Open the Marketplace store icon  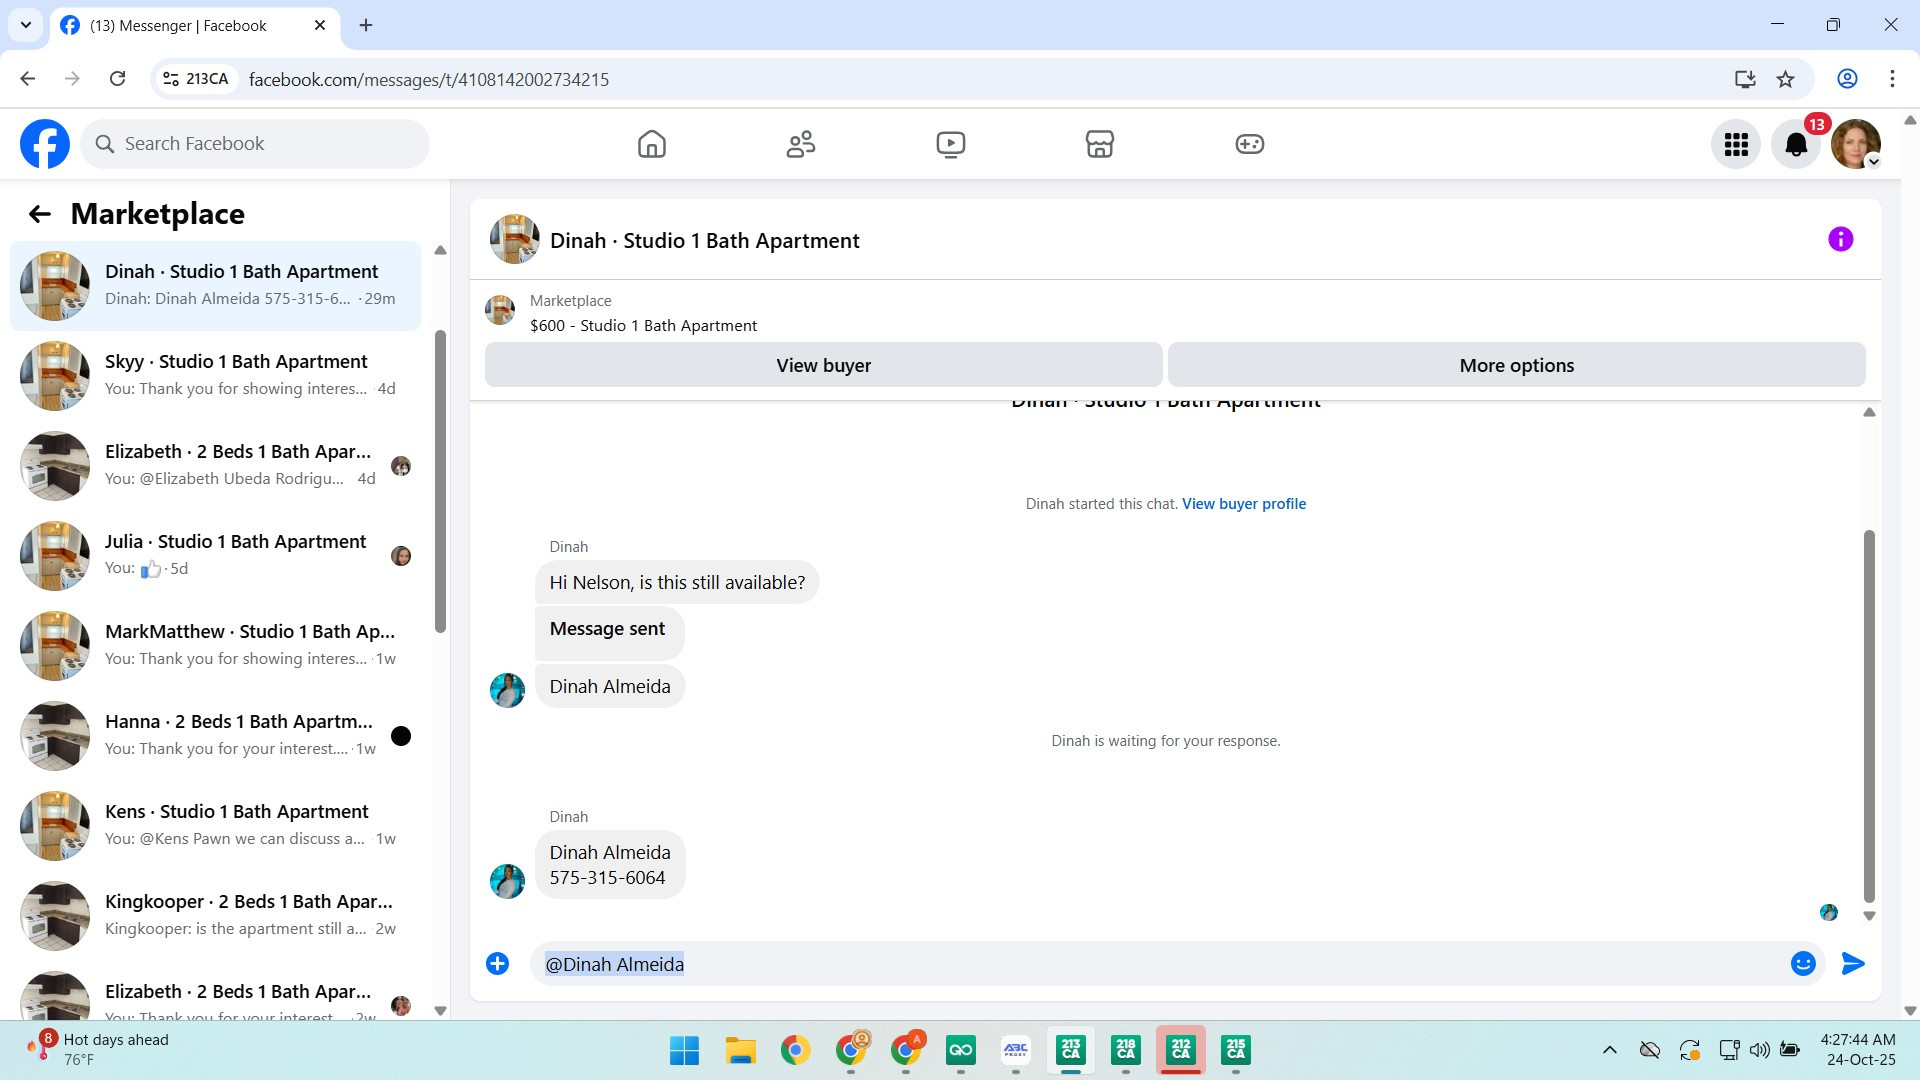[1100, 144]
